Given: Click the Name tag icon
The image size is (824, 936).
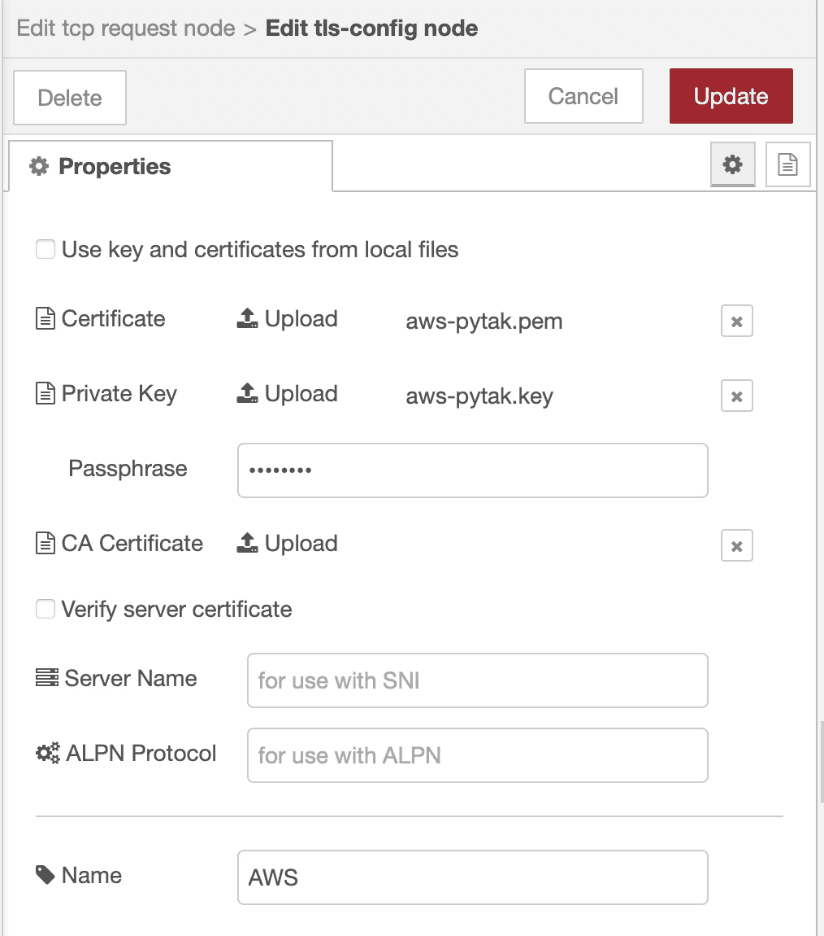Looking at the screenshot, I should [46, 875].
